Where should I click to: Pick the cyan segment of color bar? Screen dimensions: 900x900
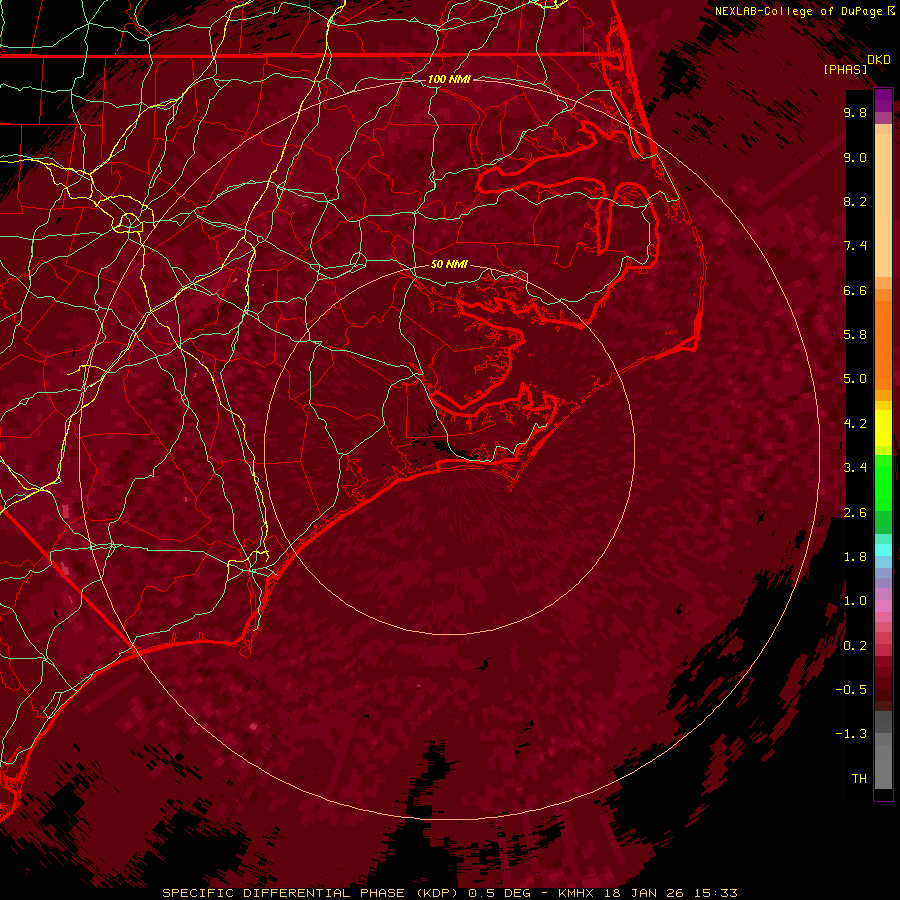click(883, 550)
